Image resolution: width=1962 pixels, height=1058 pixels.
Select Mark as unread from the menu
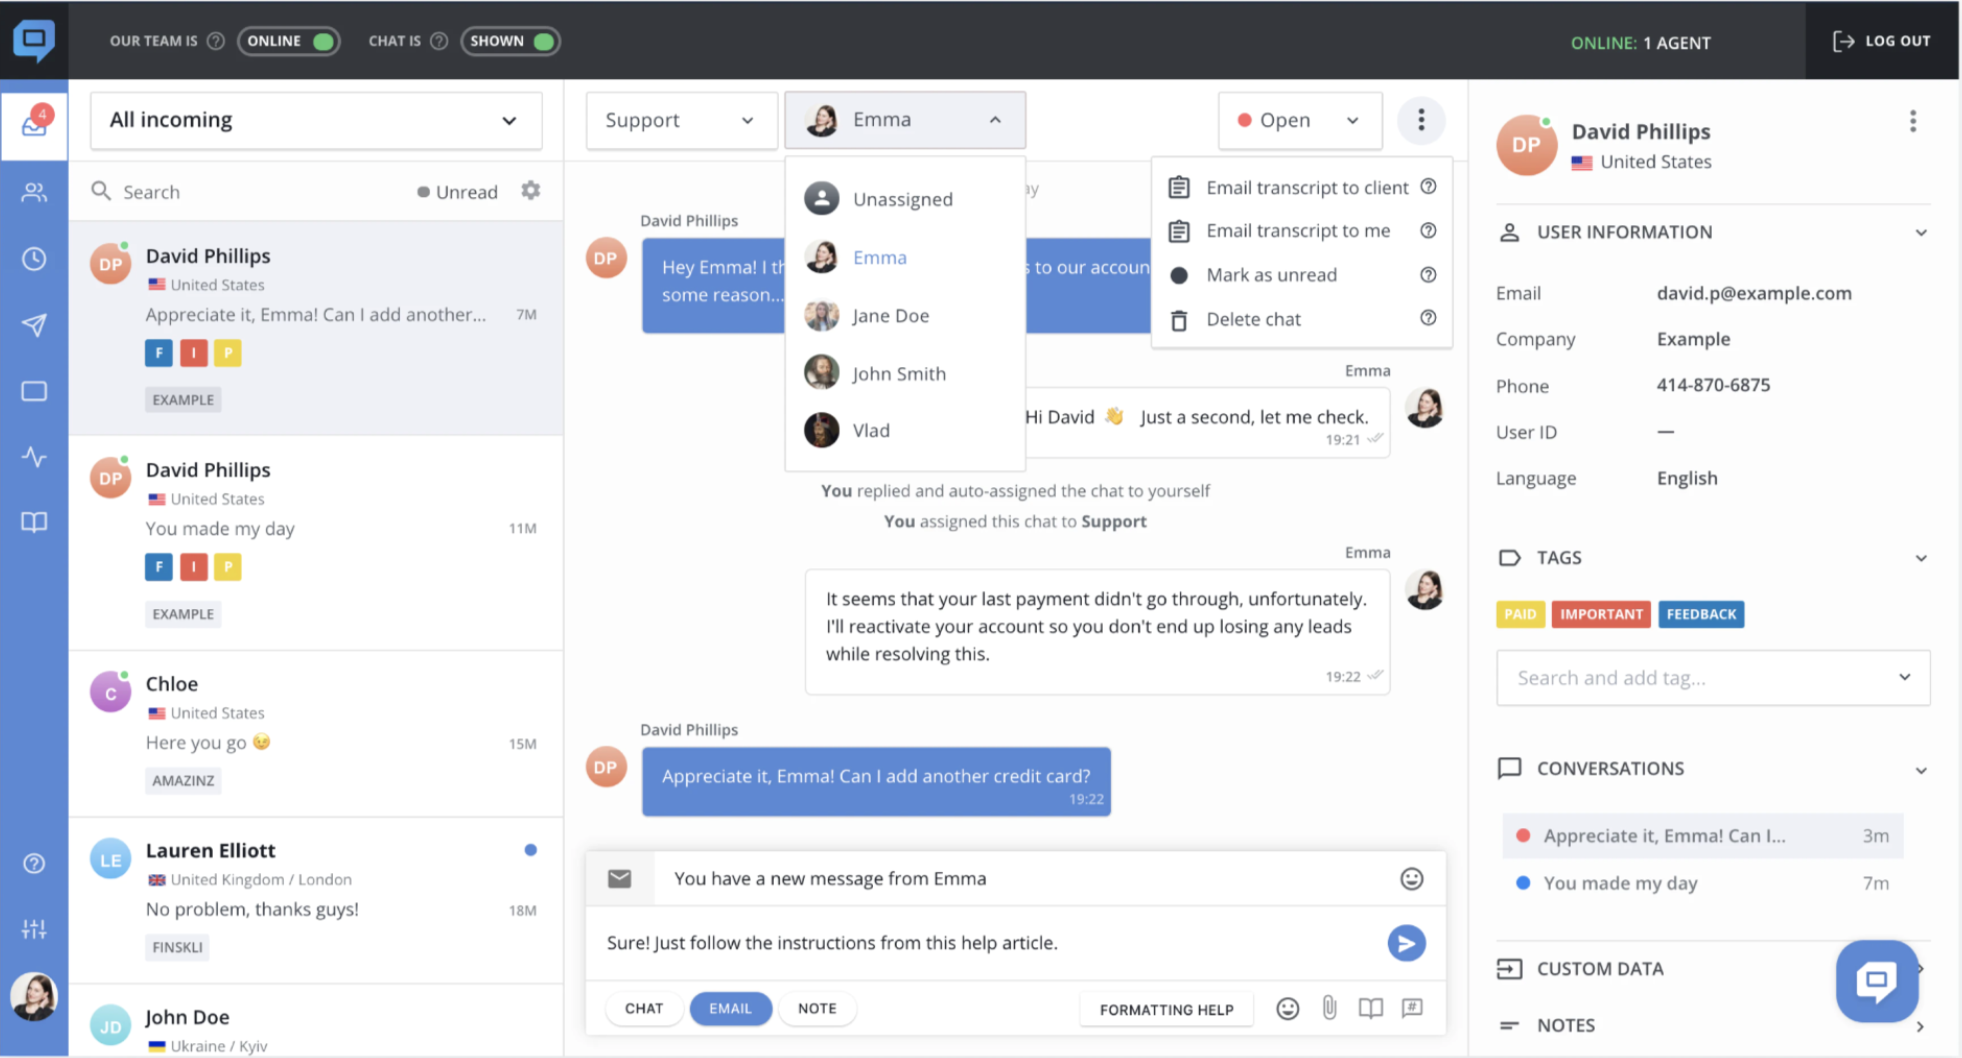click(1273, 274)
